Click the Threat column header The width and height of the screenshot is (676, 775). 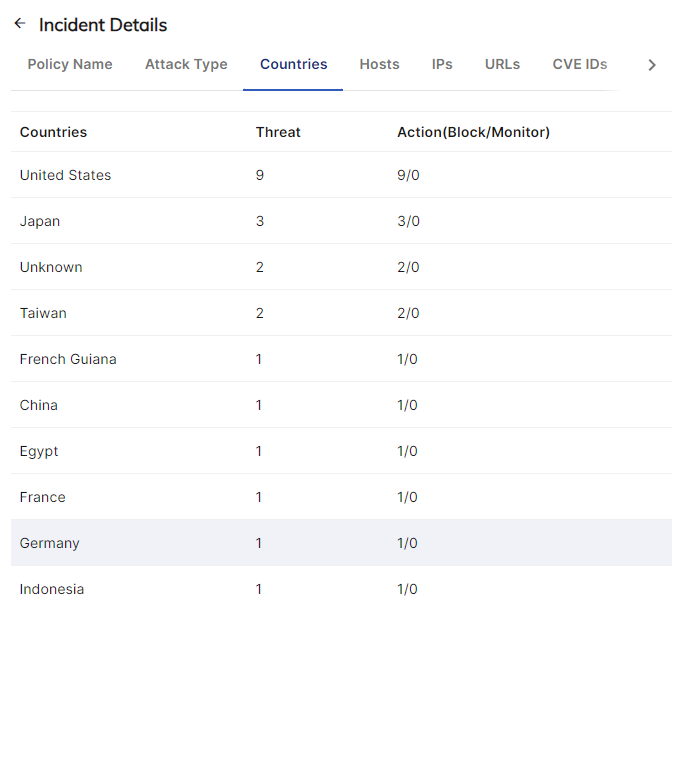[278, 132]
